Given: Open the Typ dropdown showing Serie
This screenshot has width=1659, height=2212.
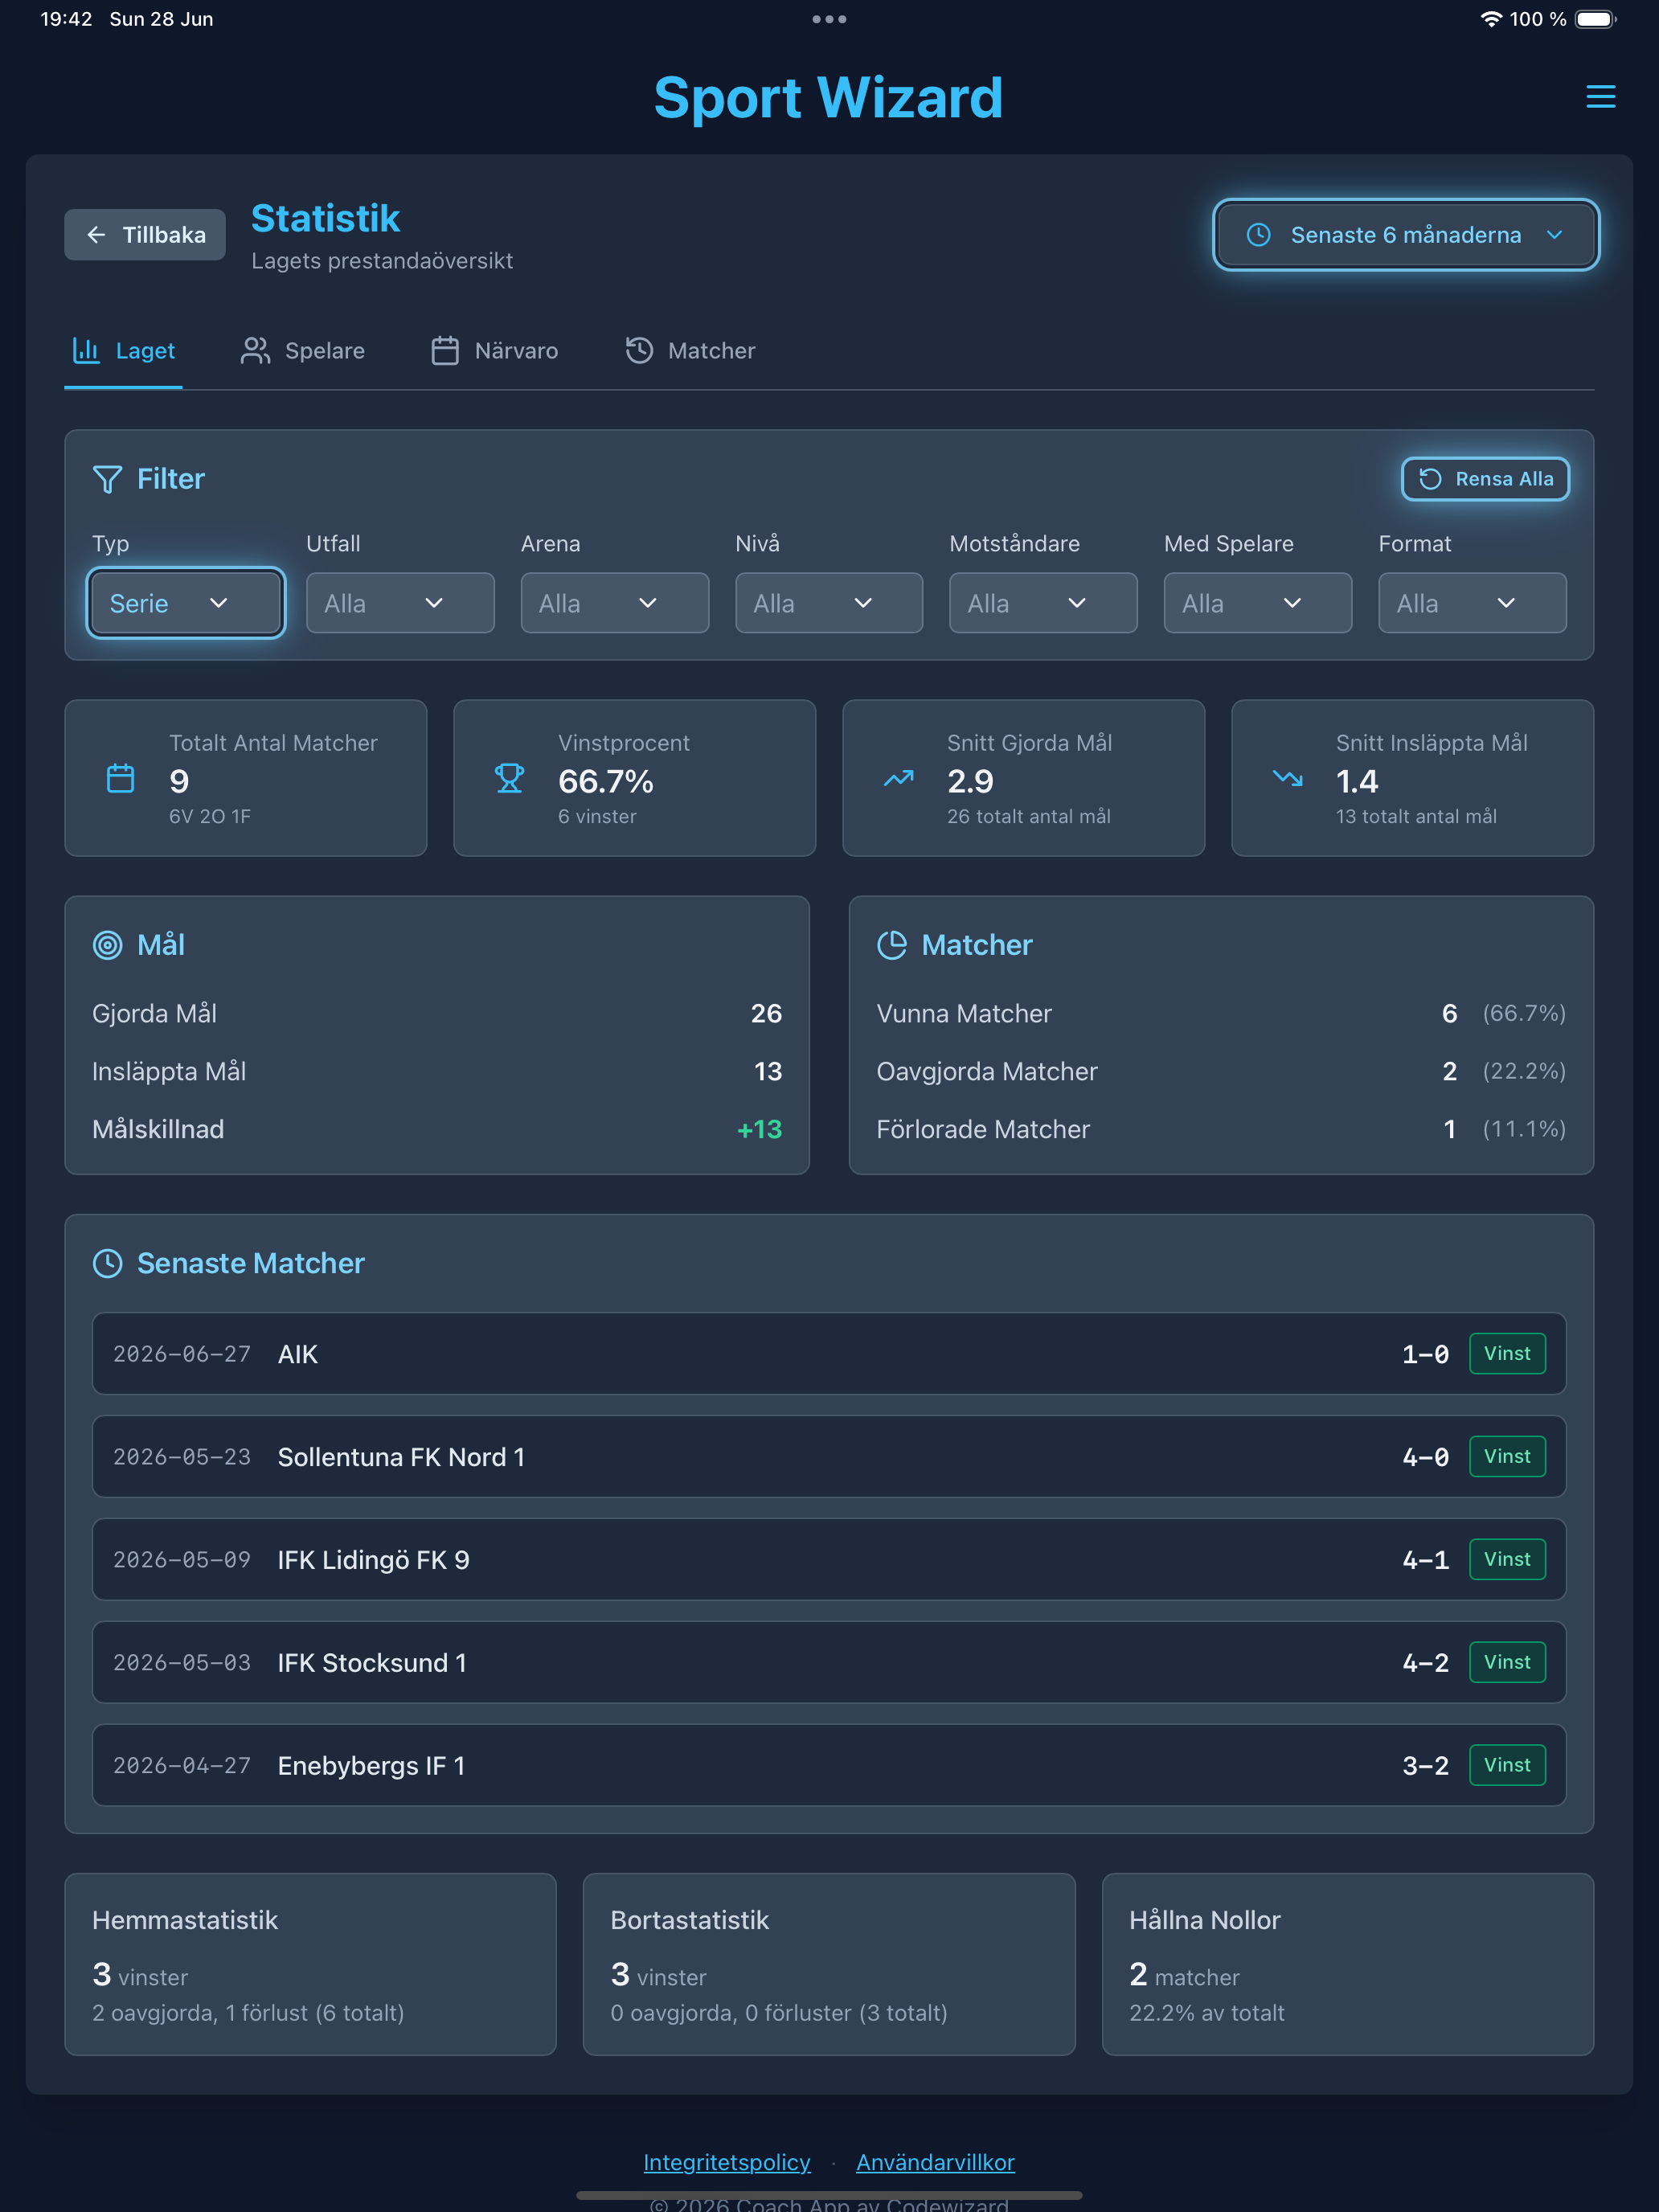Looking at the screenshot, I should [186, 603].
